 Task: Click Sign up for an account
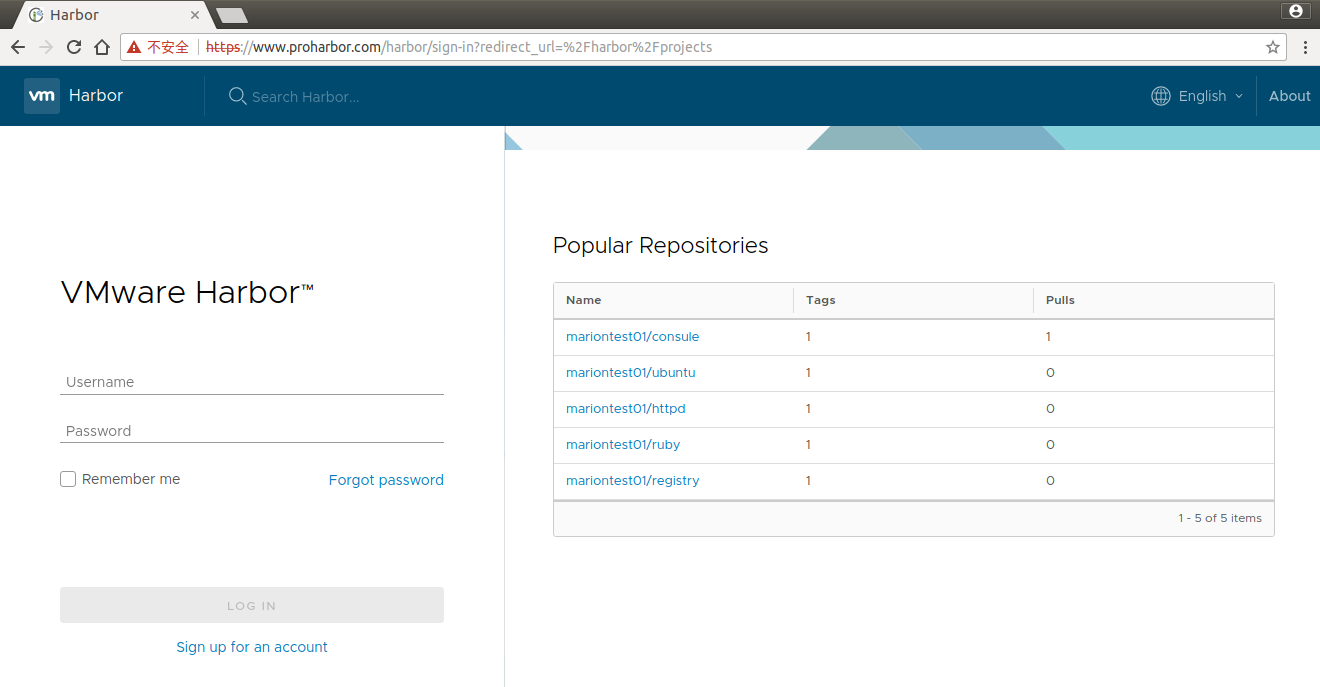(252, 647)
